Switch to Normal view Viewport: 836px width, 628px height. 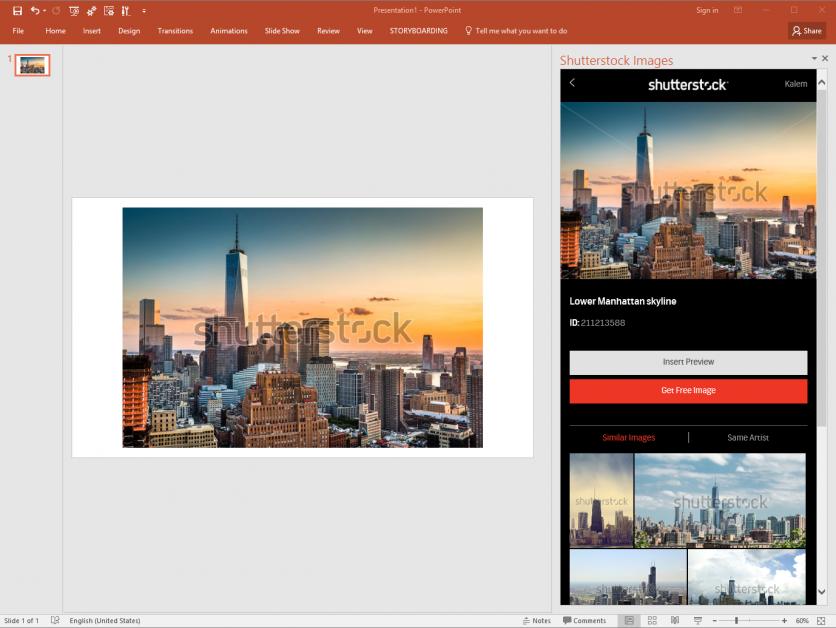tap(629, 621)
